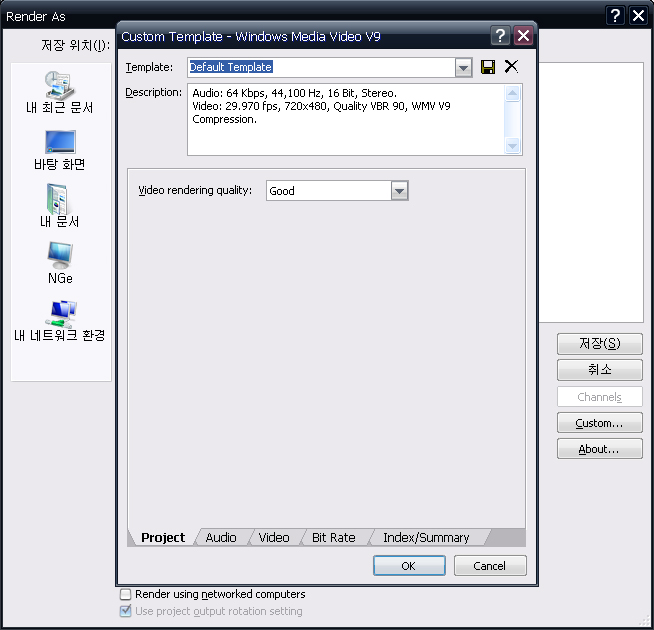Go to the desktop shortcut (바탕 화면)
The width and height of the screenshot is (654, 630).
tap(60, 150)
